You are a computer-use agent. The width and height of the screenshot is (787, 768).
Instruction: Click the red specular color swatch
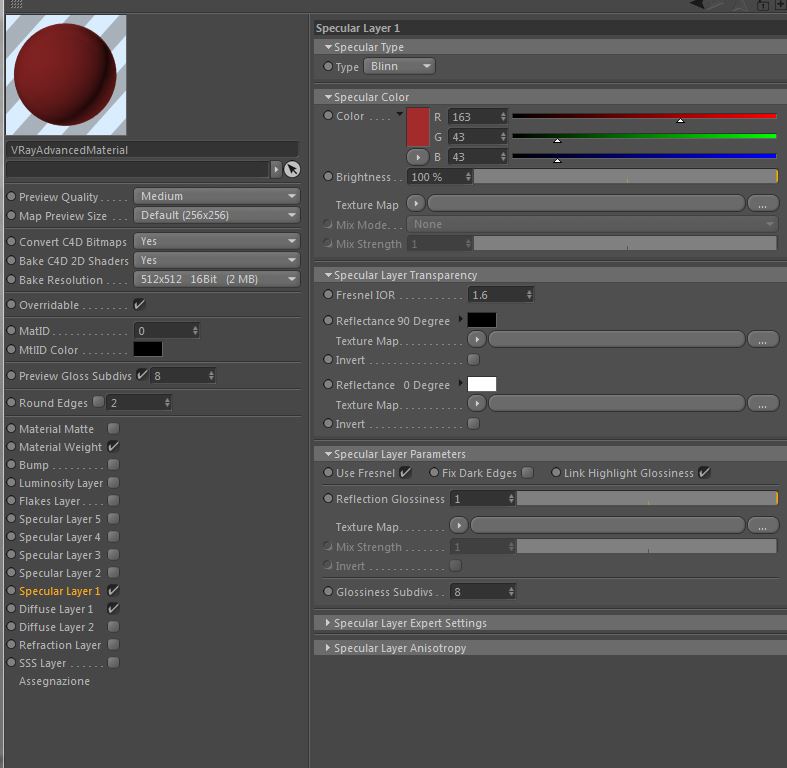[x=418, y=127]
